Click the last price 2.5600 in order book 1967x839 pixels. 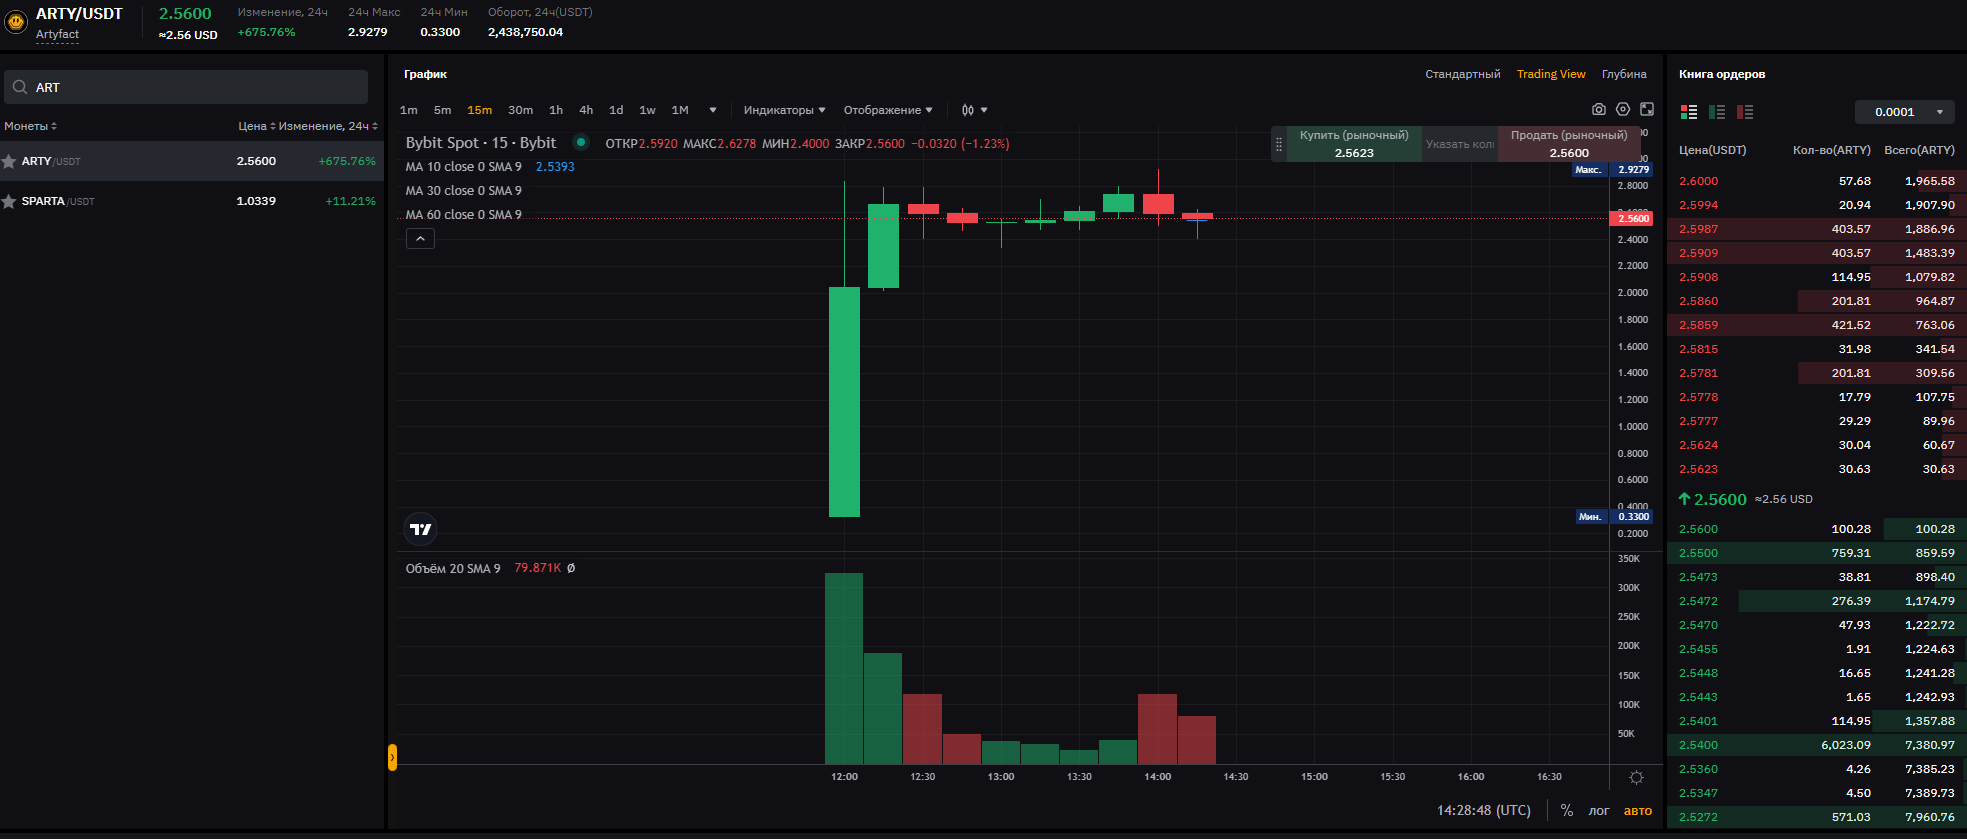coord(1720,499)
